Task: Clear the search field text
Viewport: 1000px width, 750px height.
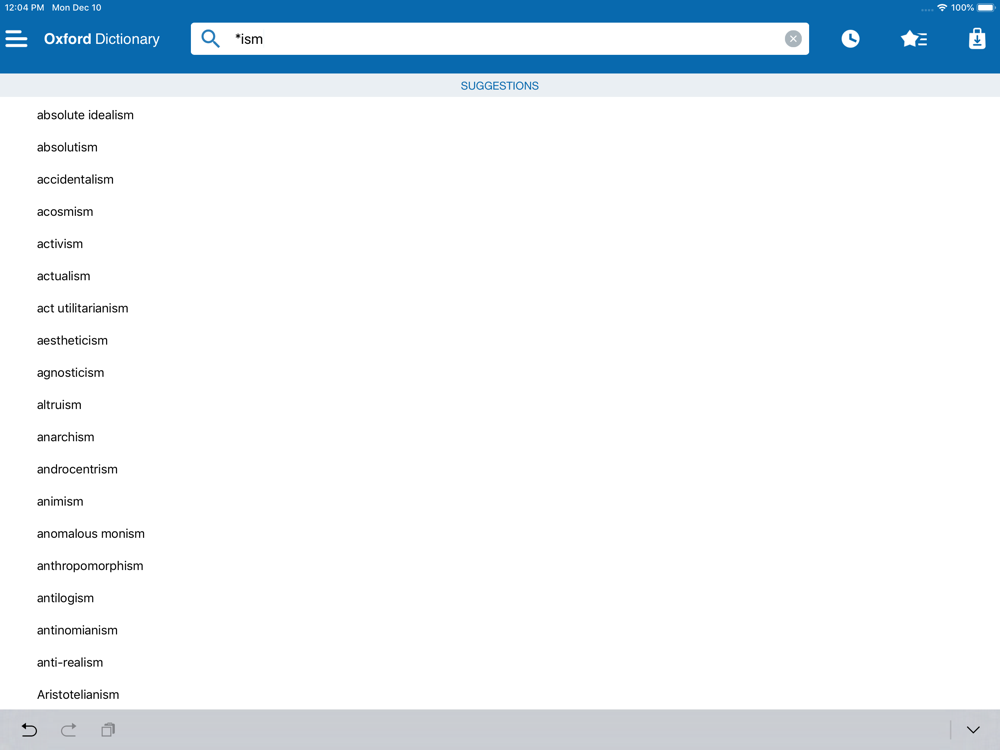Action: [793, 39]
